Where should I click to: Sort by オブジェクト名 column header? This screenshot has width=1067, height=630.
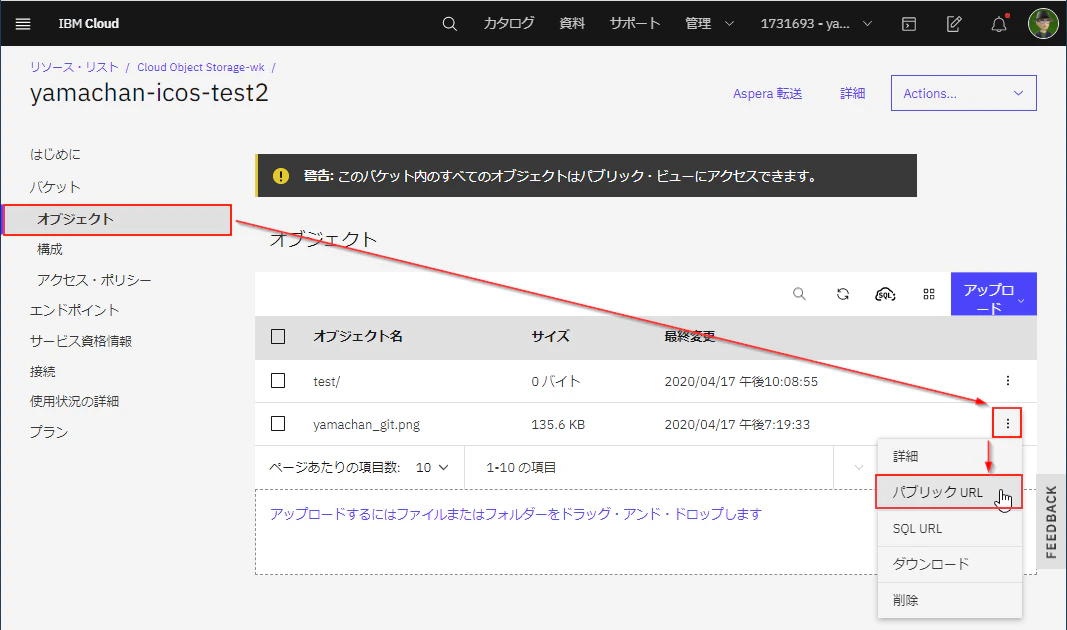point(358,336)
